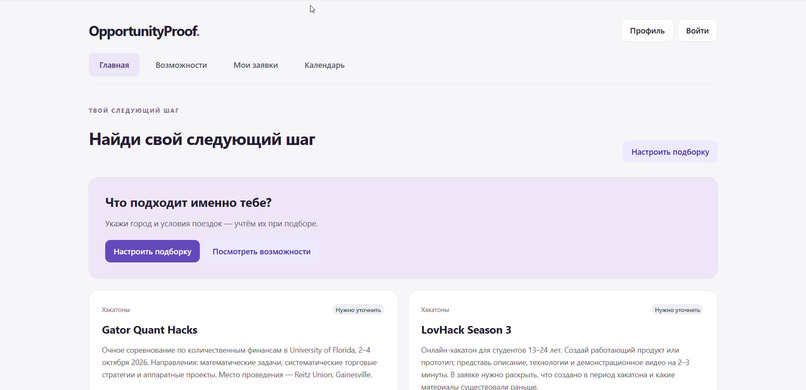Image resolution: width=806 pixels, height=390 pixels.
Task: Click the text Что подходит именно тебе?
Action: point(188,203)
